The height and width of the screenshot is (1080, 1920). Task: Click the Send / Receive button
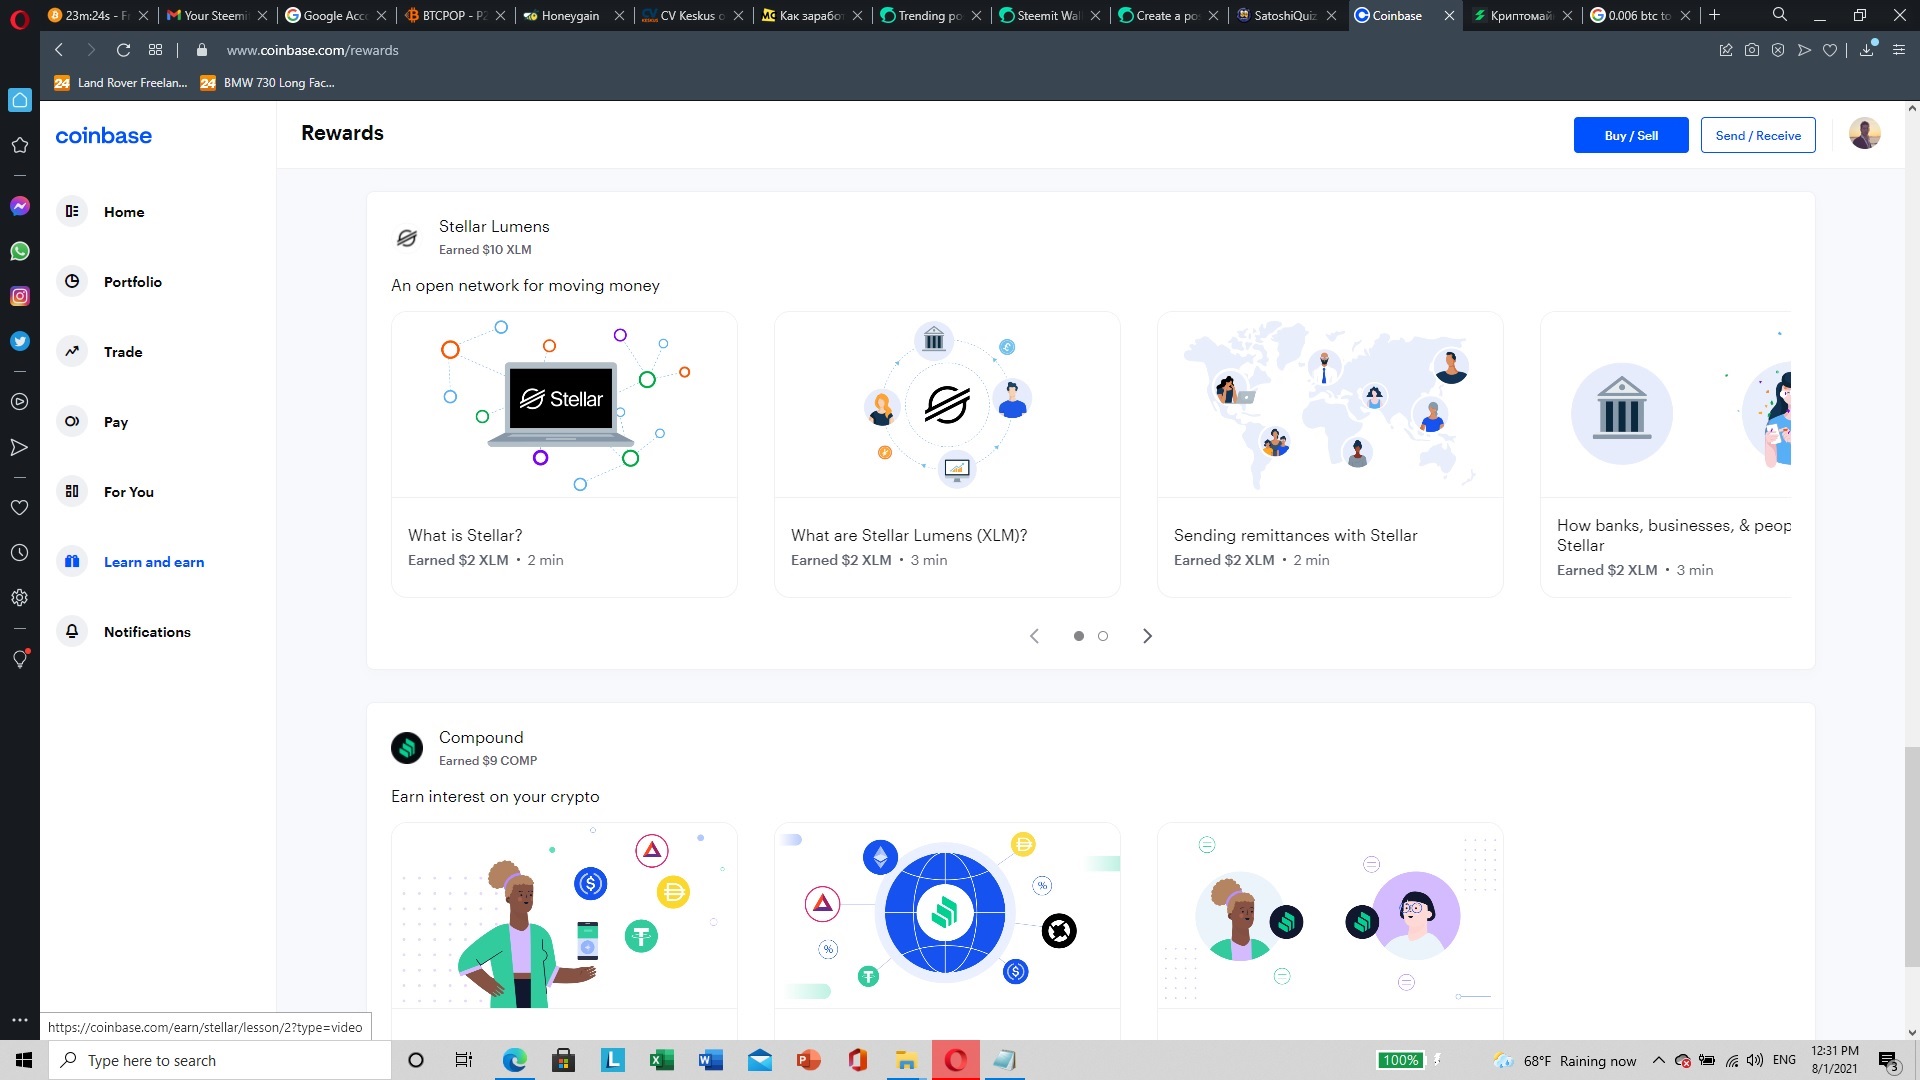coord(1758,135)
